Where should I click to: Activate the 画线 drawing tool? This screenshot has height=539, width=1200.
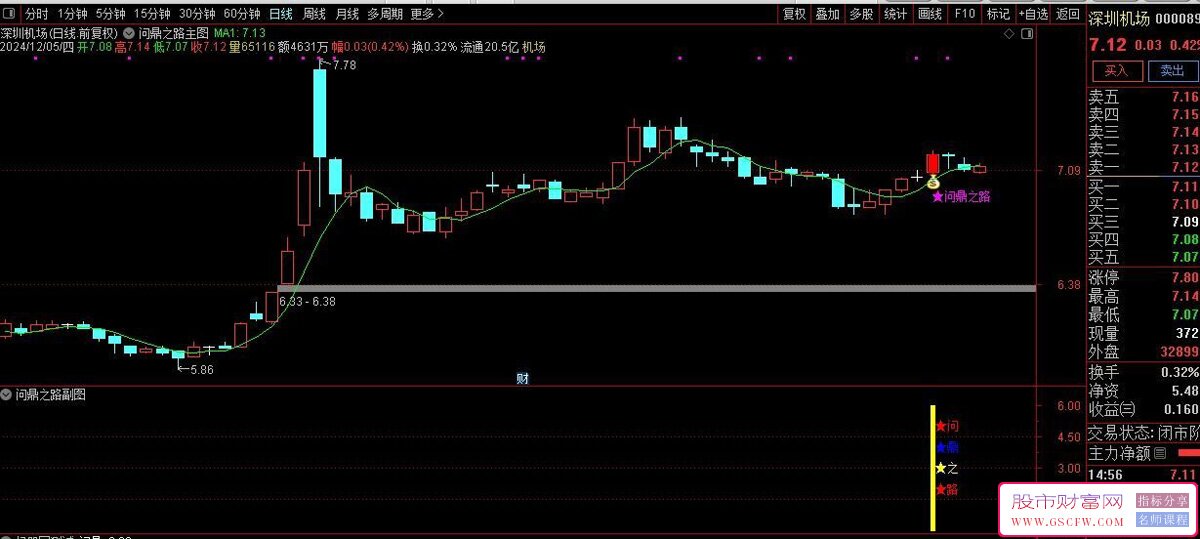pyautogui.click(x=930, y=14)
